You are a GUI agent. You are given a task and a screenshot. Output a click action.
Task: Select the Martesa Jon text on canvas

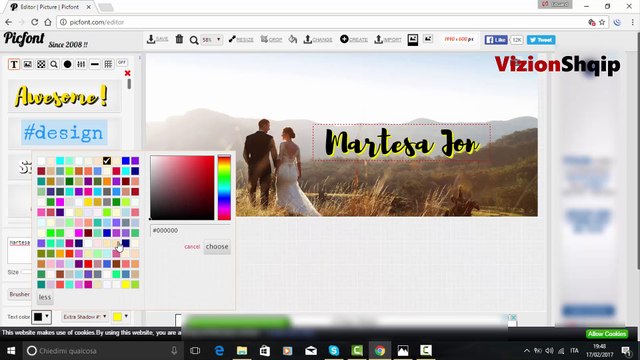(402, 142)
